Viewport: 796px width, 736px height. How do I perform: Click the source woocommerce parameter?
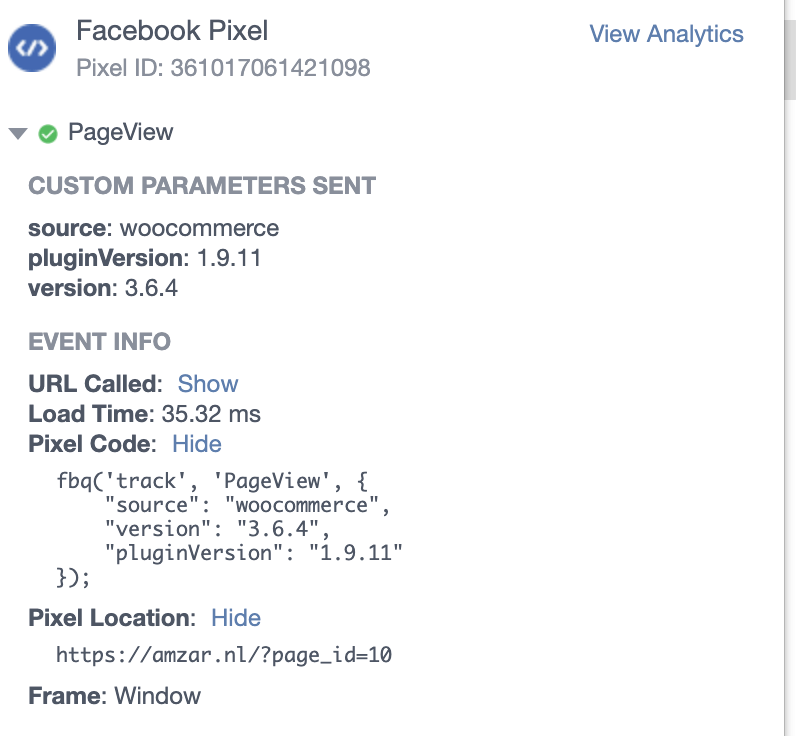[x=153, y=228]
